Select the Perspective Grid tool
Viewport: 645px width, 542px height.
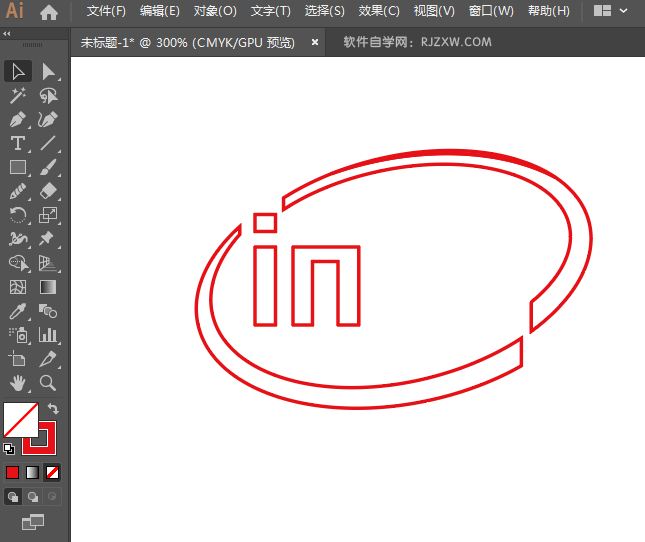[48, 263]
